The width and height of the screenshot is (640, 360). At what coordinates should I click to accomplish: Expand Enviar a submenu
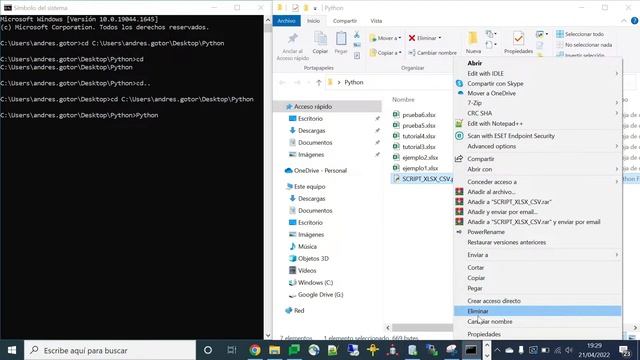(x=538, y=255)
